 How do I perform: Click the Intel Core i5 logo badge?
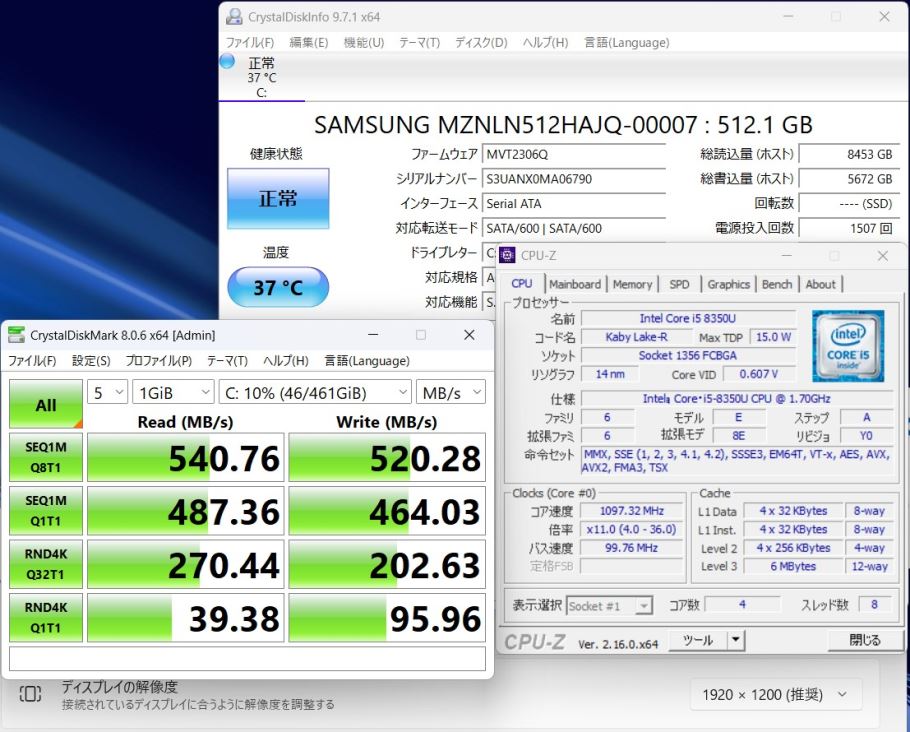(x=847, y=346)
